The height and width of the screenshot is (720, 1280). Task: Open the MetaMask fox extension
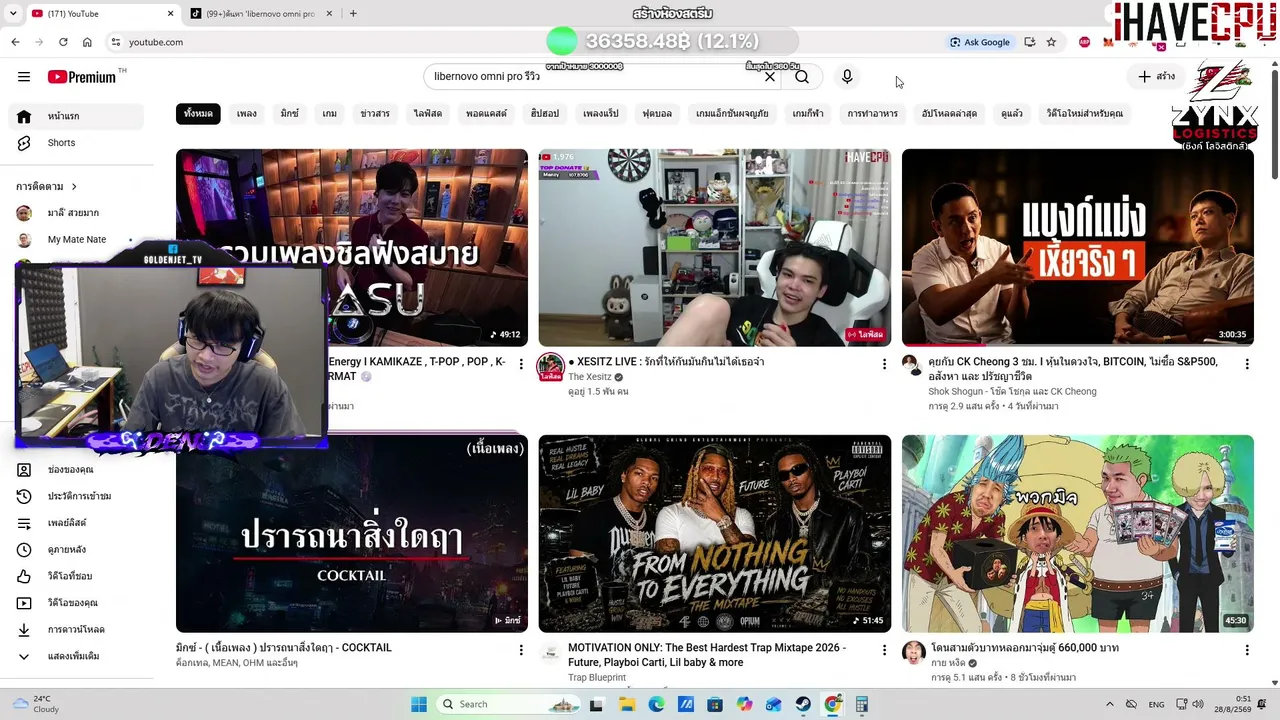point(1108,42)
